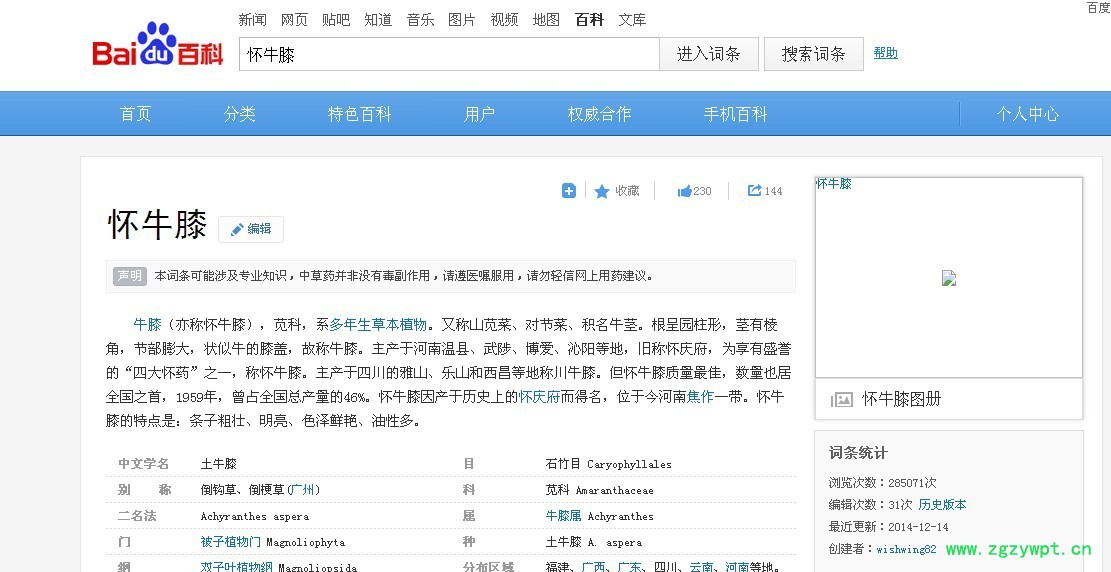
Task: Follow the 广西 link in 分布区域
Action: [x=594, y=567]
